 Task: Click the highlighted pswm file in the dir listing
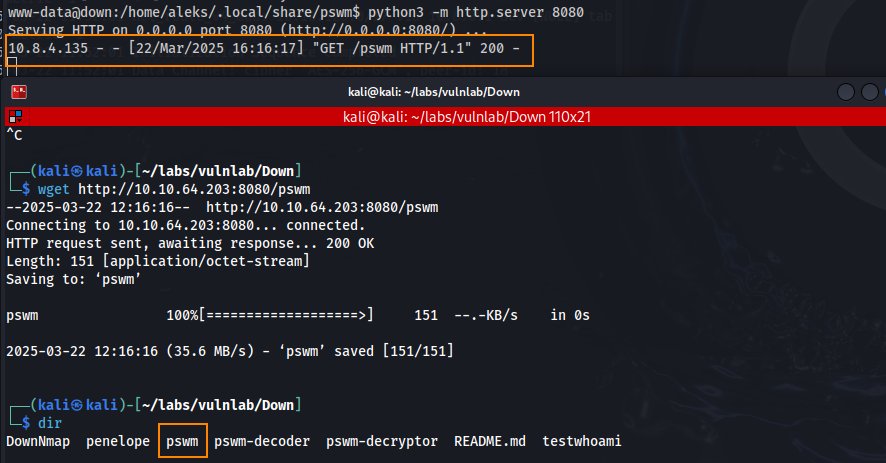point(182,441)
